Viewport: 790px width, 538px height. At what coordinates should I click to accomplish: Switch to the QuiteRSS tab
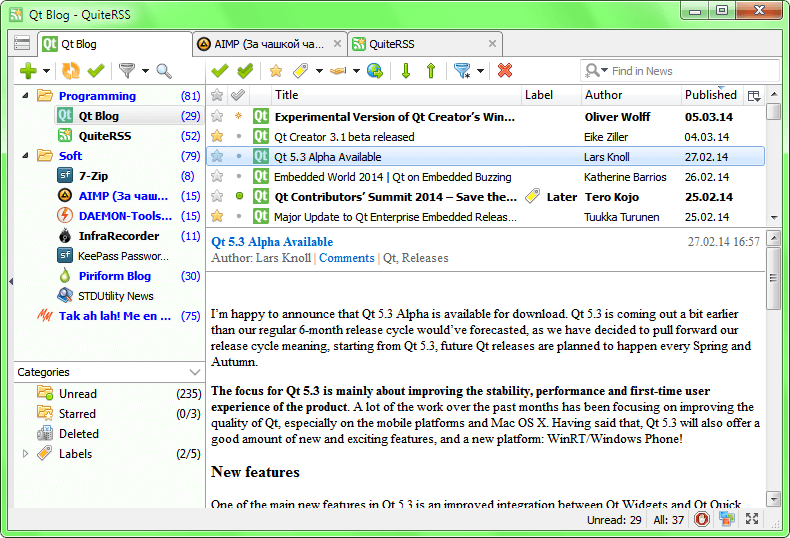pyautogui.click(x=391, y=44)
